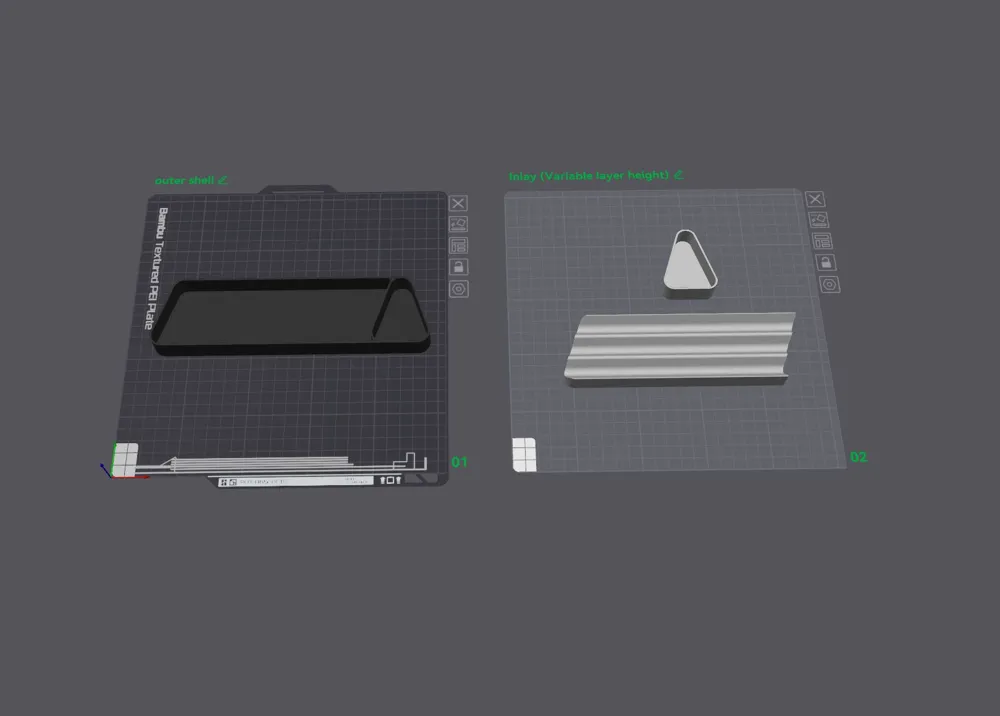Click the plate number 01 label
Screen dimensions: 1000x716
point(459,462)
